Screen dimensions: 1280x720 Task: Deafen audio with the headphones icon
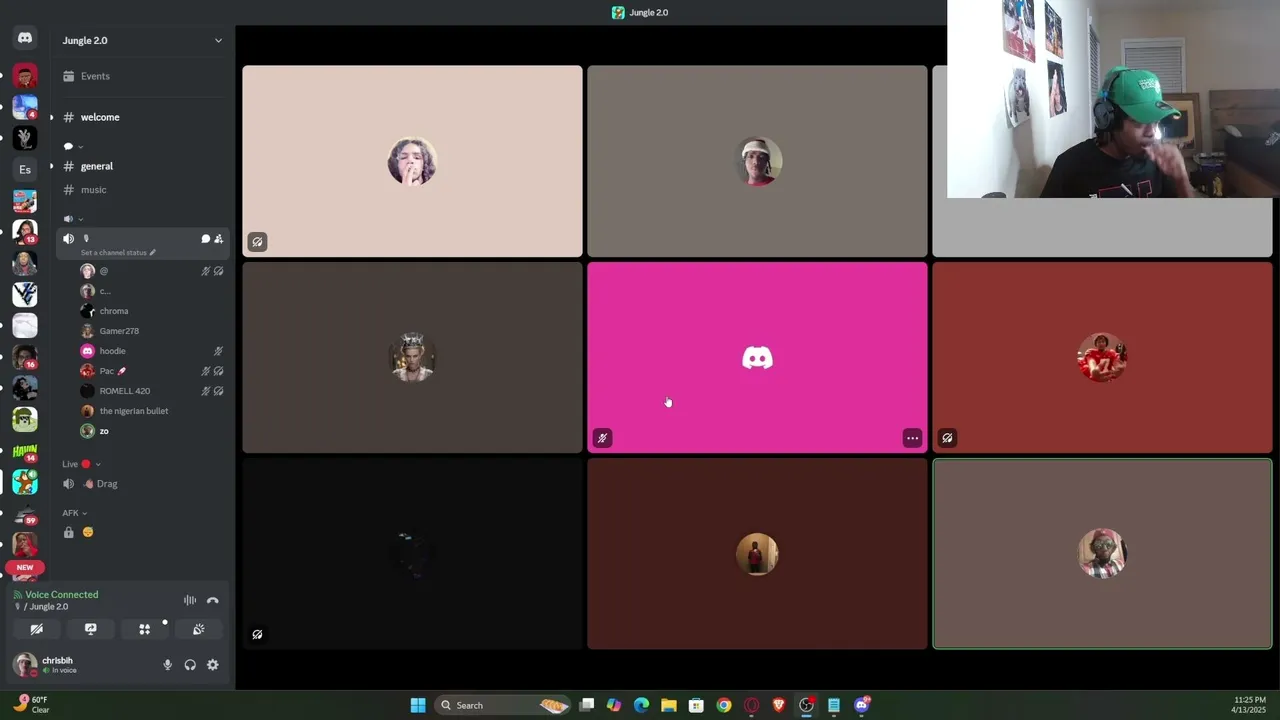(190, 665)
